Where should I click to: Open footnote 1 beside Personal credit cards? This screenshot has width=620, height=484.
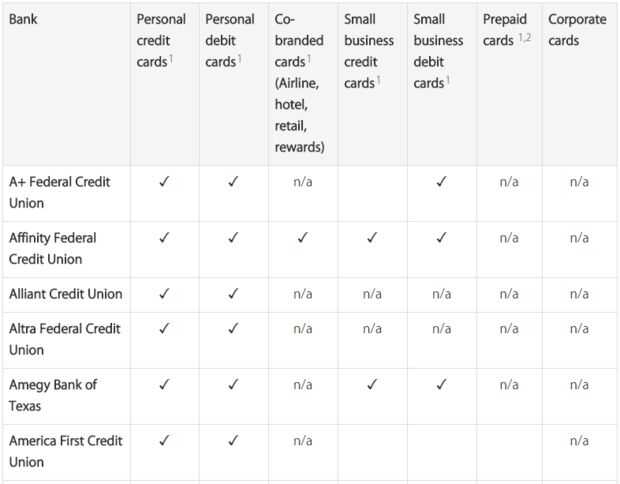(x=171, y=59)
